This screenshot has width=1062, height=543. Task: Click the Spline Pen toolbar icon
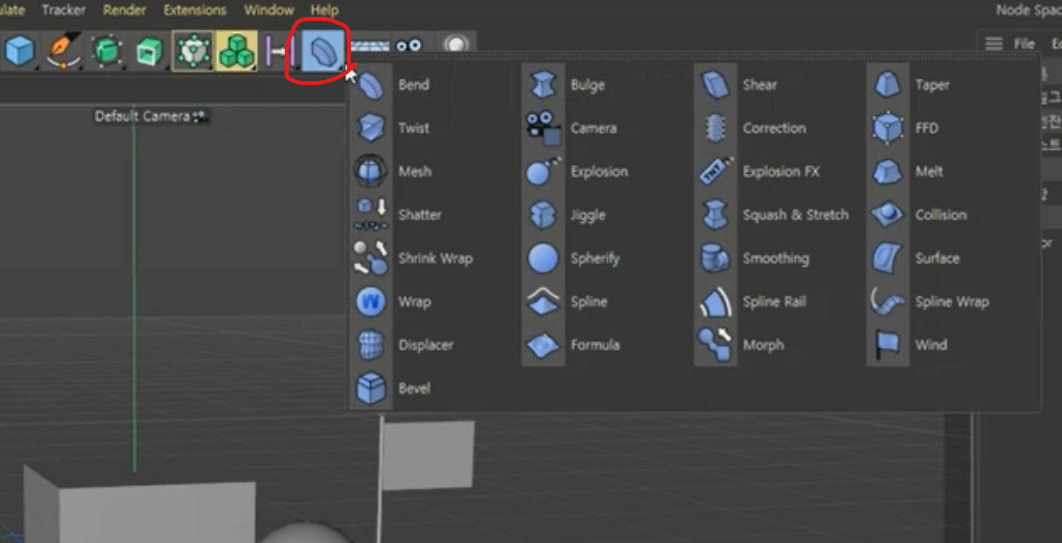coord(63,51)
